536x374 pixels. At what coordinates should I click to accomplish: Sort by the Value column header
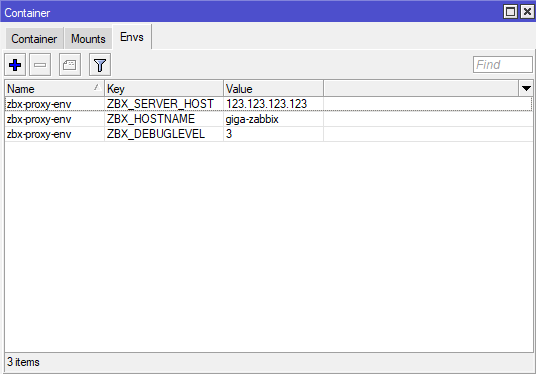pos(273,89)
